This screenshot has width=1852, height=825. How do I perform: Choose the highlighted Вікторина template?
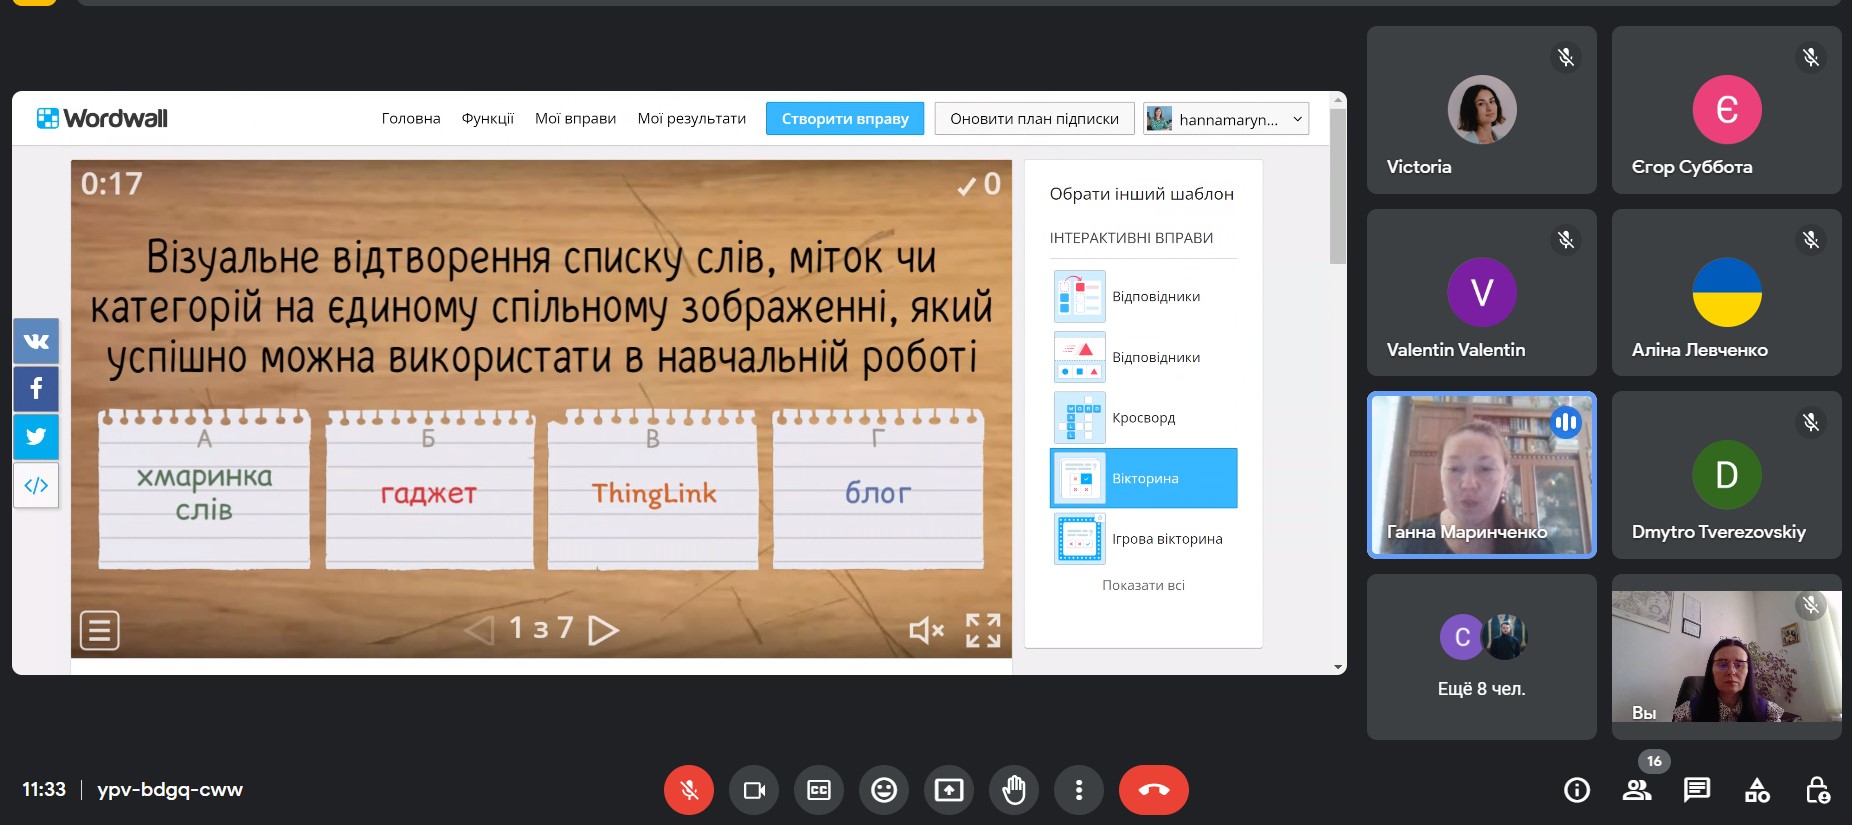(1144, 478)
